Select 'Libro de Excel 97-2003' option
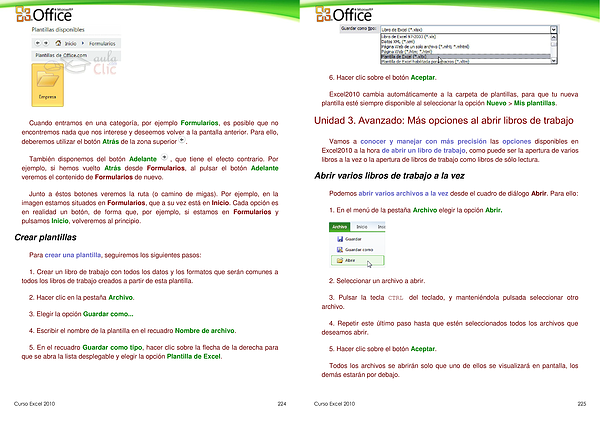The height and width of the screenshot is (424, 600). (408, 37)
